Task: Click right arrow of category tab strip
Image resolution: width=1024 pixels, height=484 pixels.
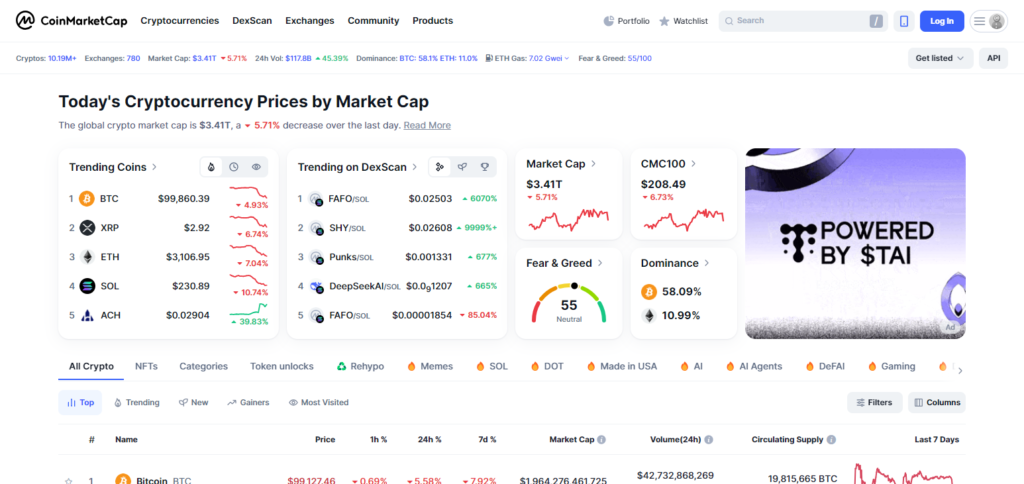Action: (x=960, y=371)
